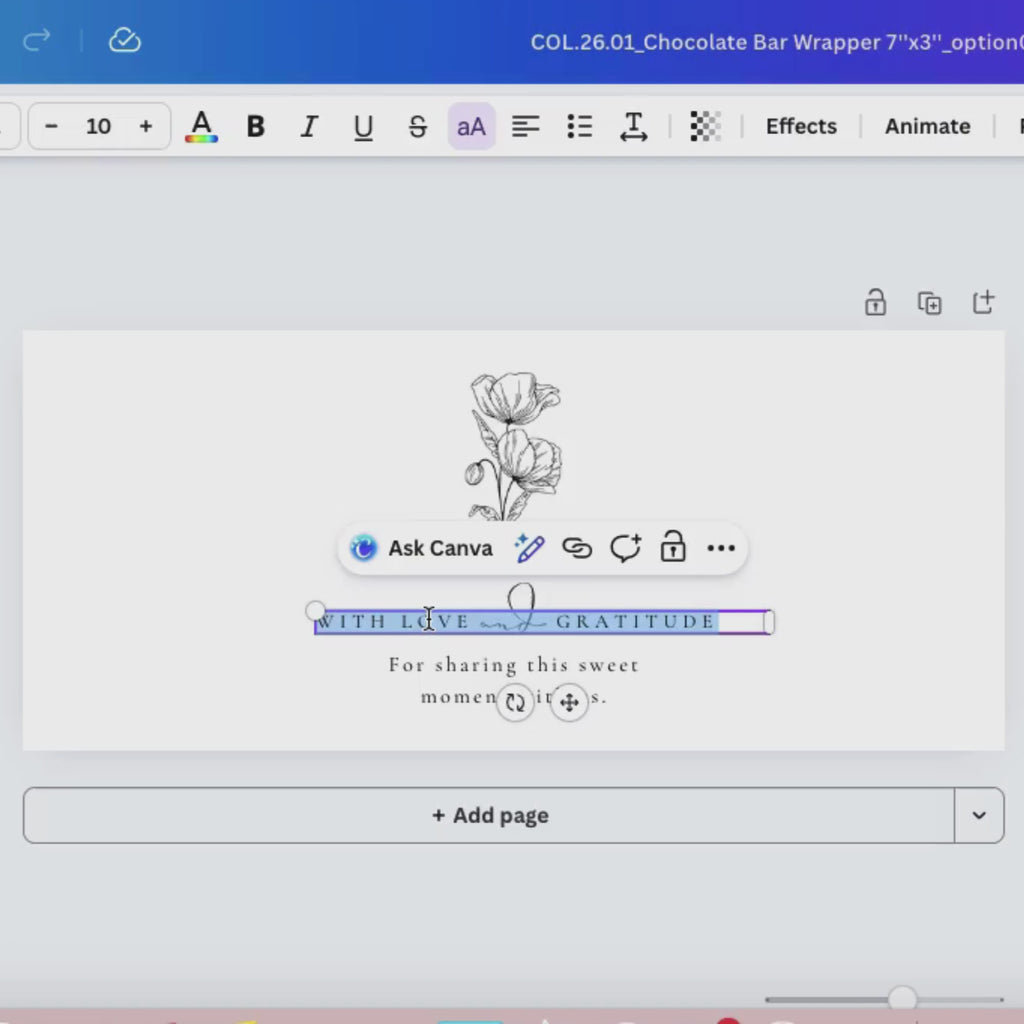
Task: Open letter and line spacing options
Action: (633, 126)
